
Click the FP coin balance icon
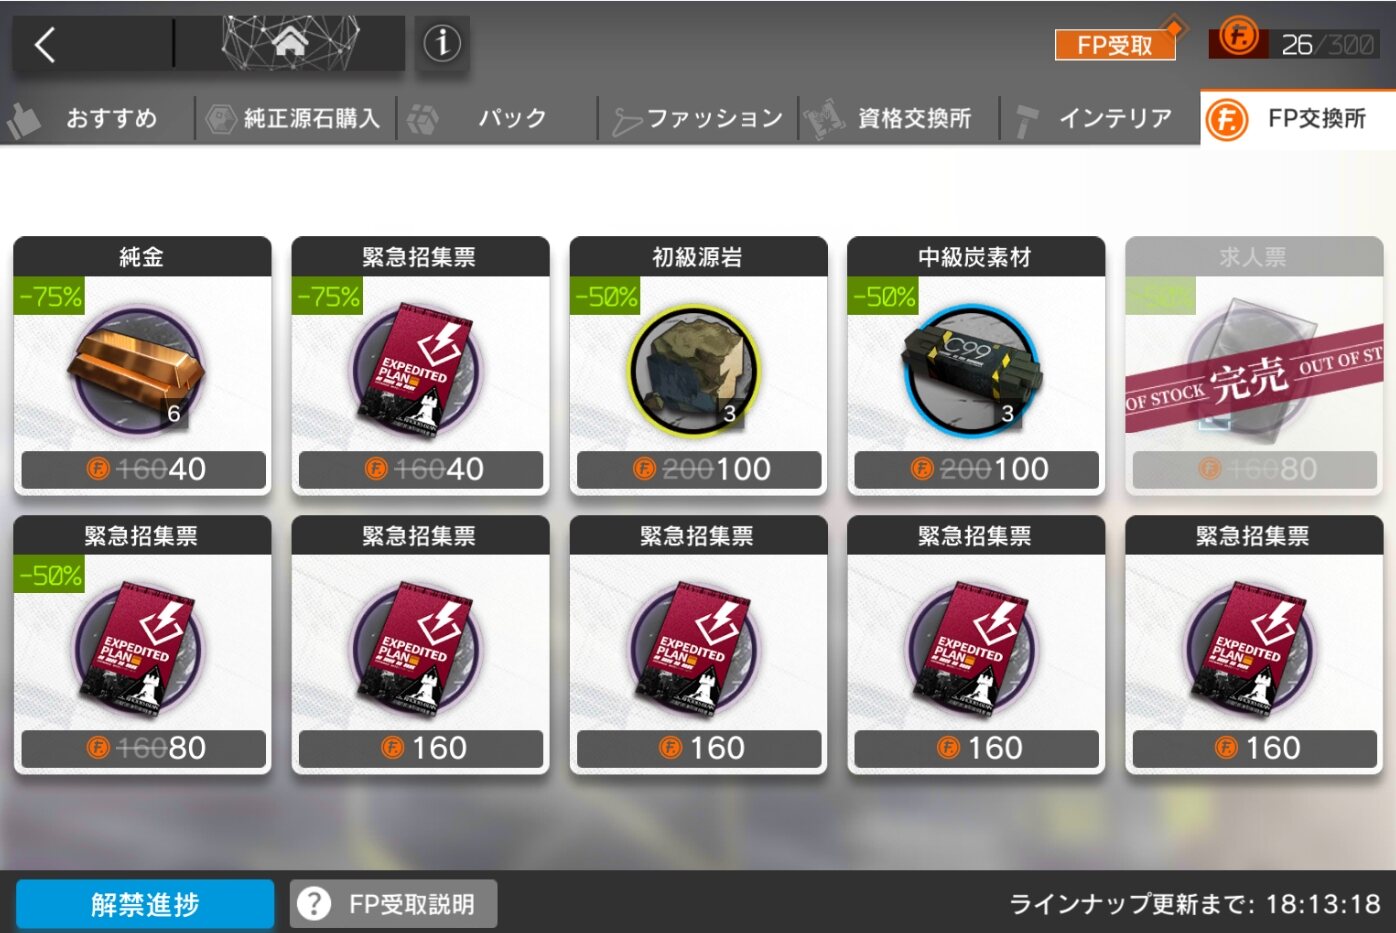point(1239,39)
